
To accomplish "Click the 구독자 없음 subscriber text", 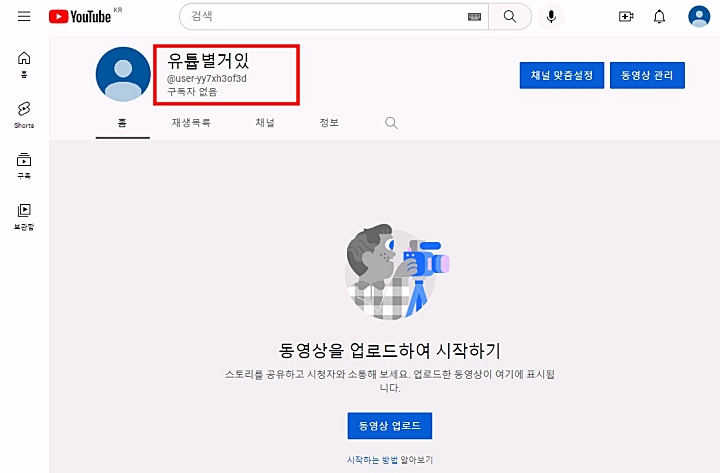I will coord(192,91).
